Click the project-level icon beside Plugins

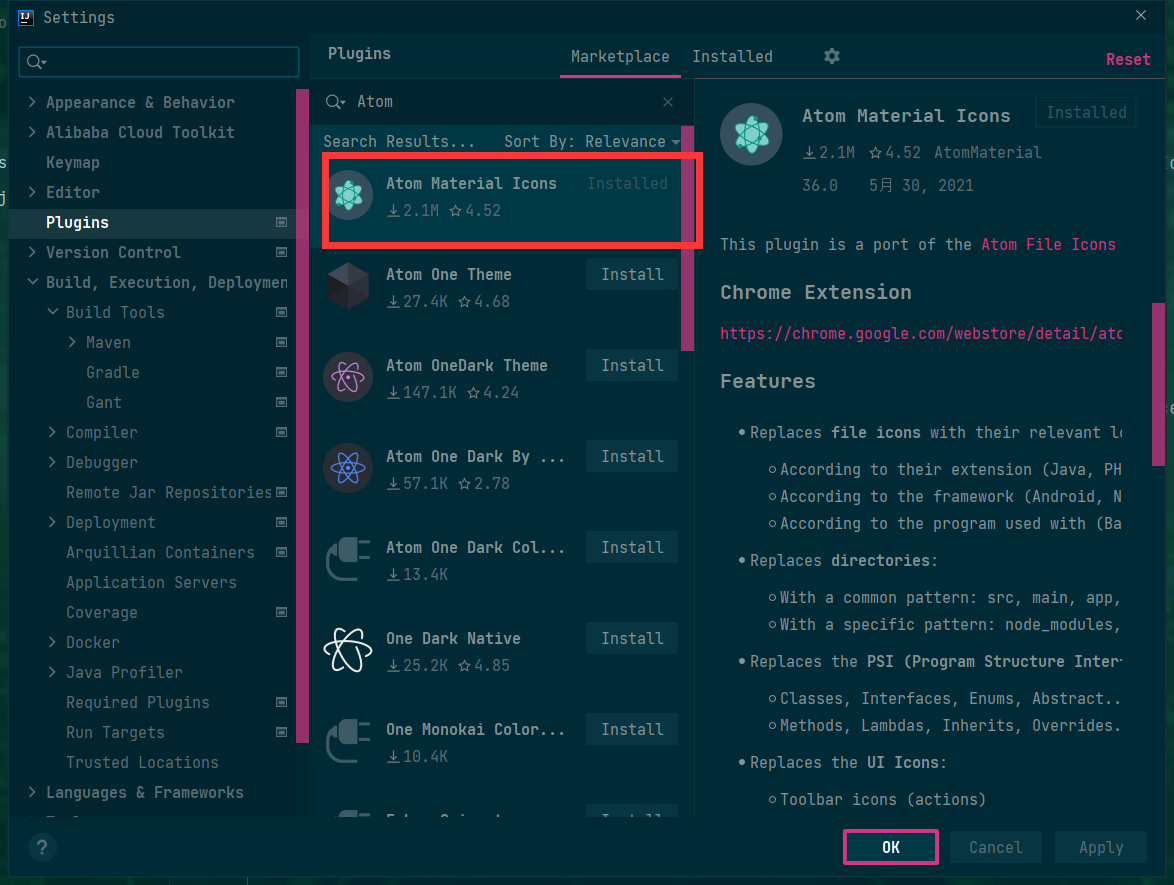click(x=282, y=222)
